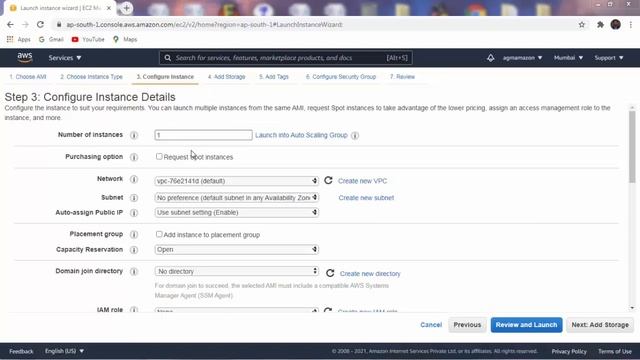Click info icon next to Network

(x=134, y=179)
